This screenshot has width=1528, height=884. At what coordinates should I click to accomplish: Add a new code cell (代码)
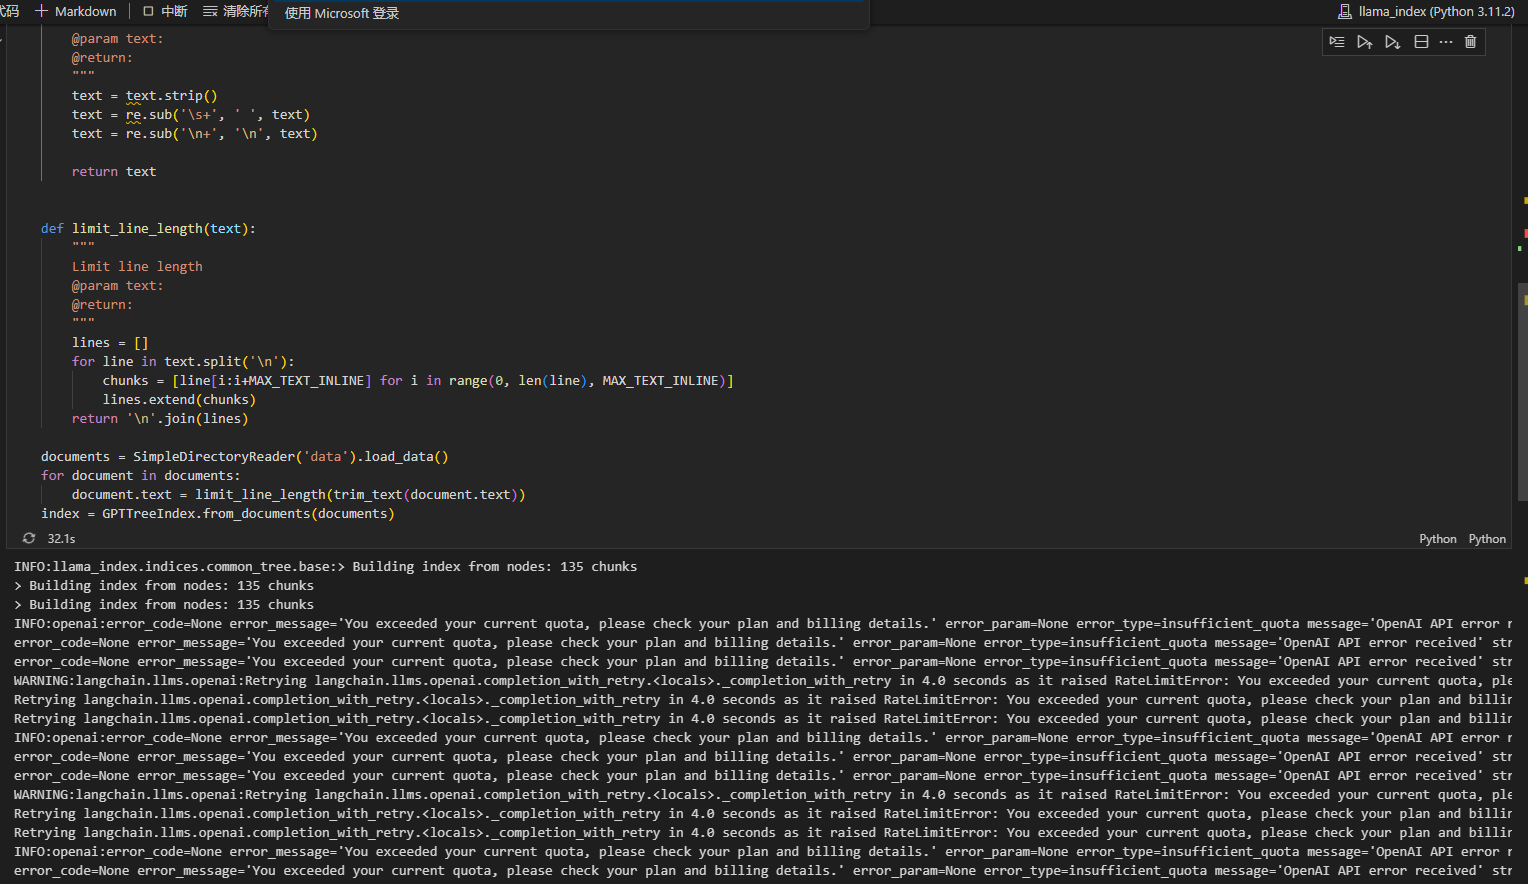[10, 11]
